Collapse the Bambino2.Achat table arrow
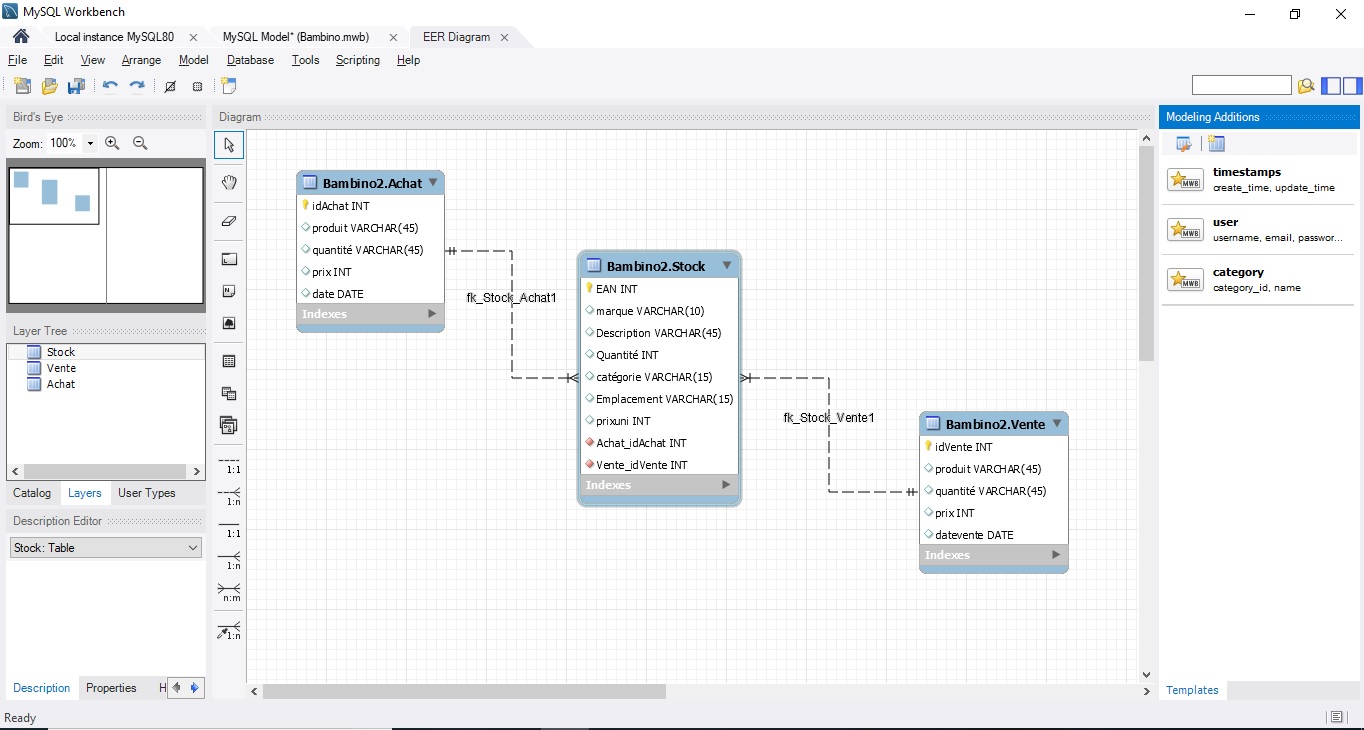Image resolution: width=1364 pixels, height=730 pixels. point(433,183)
